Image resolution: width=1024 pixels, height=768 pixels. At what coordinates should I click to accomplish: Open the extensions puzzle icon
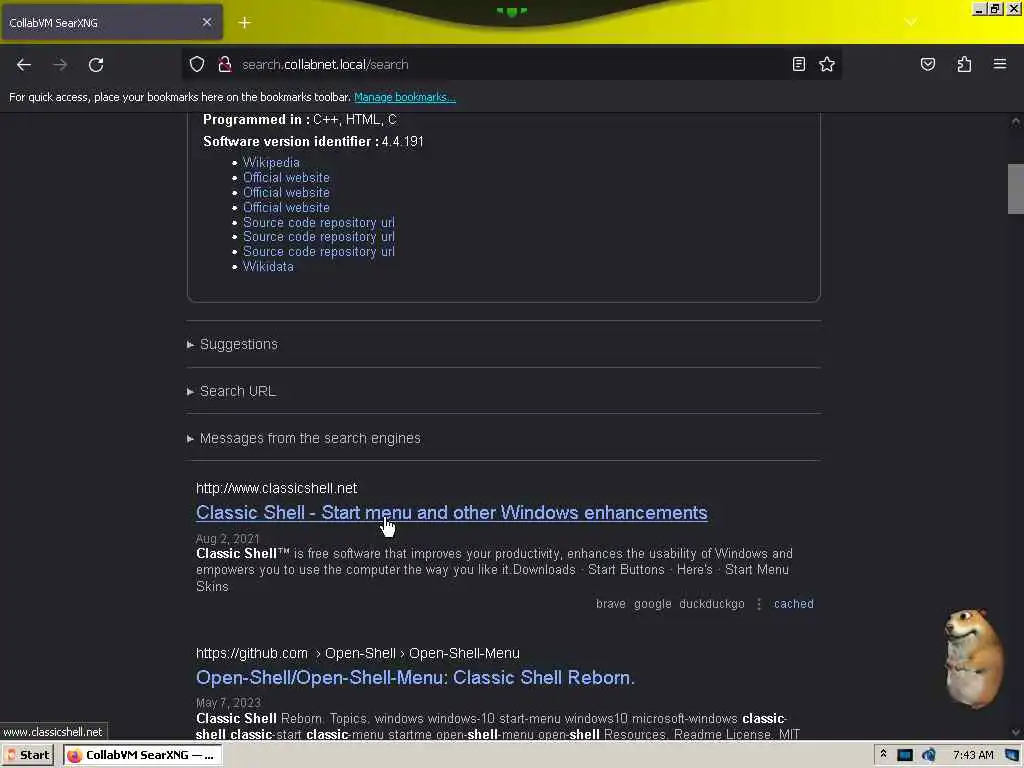[x=964, y=64]
